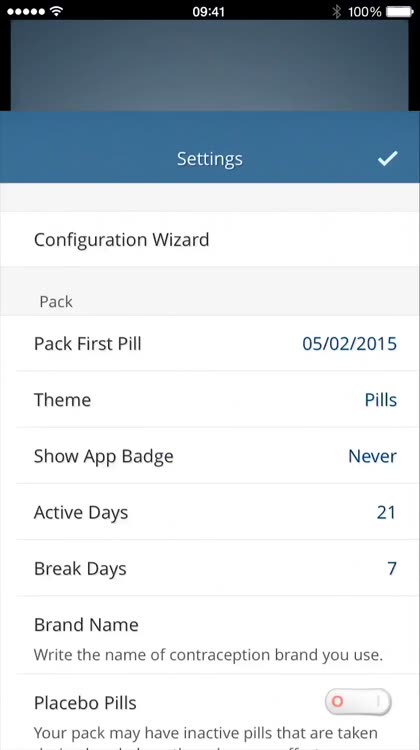Viewport: 420px width, 750px height.
Task: Select the Active Days row
Action: pyautogui.click(x=210, y=512)
